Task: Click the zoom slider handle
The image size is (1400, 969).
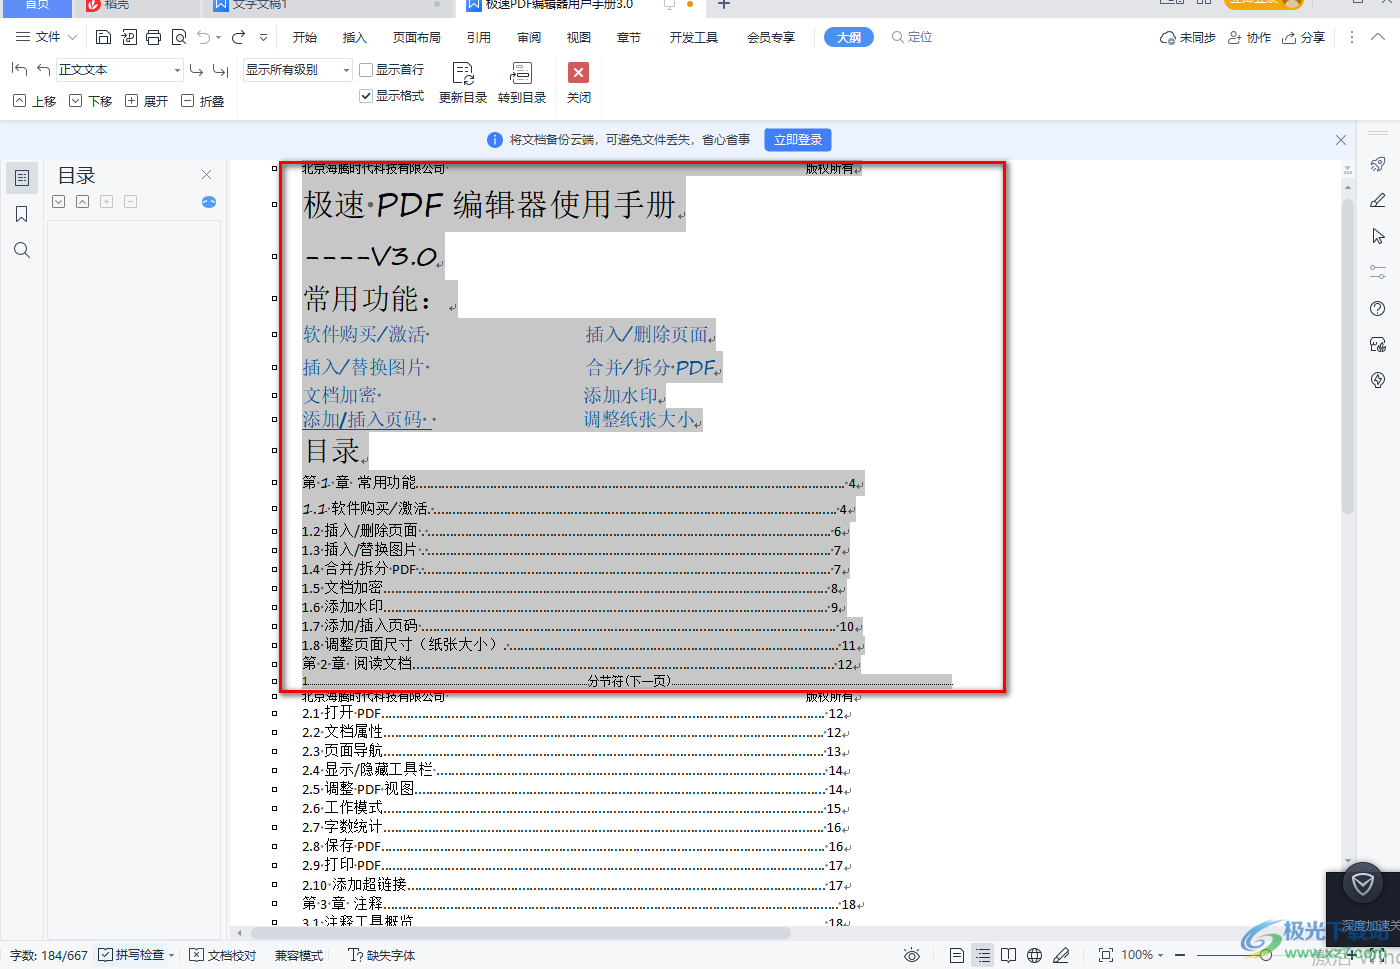Action: tap(1266, 955)
